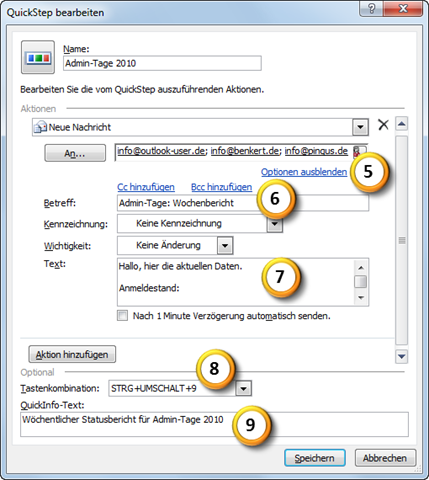Open the dialog help question mark
This screenshot has height=480, width=429.
[x=372, y=9]
